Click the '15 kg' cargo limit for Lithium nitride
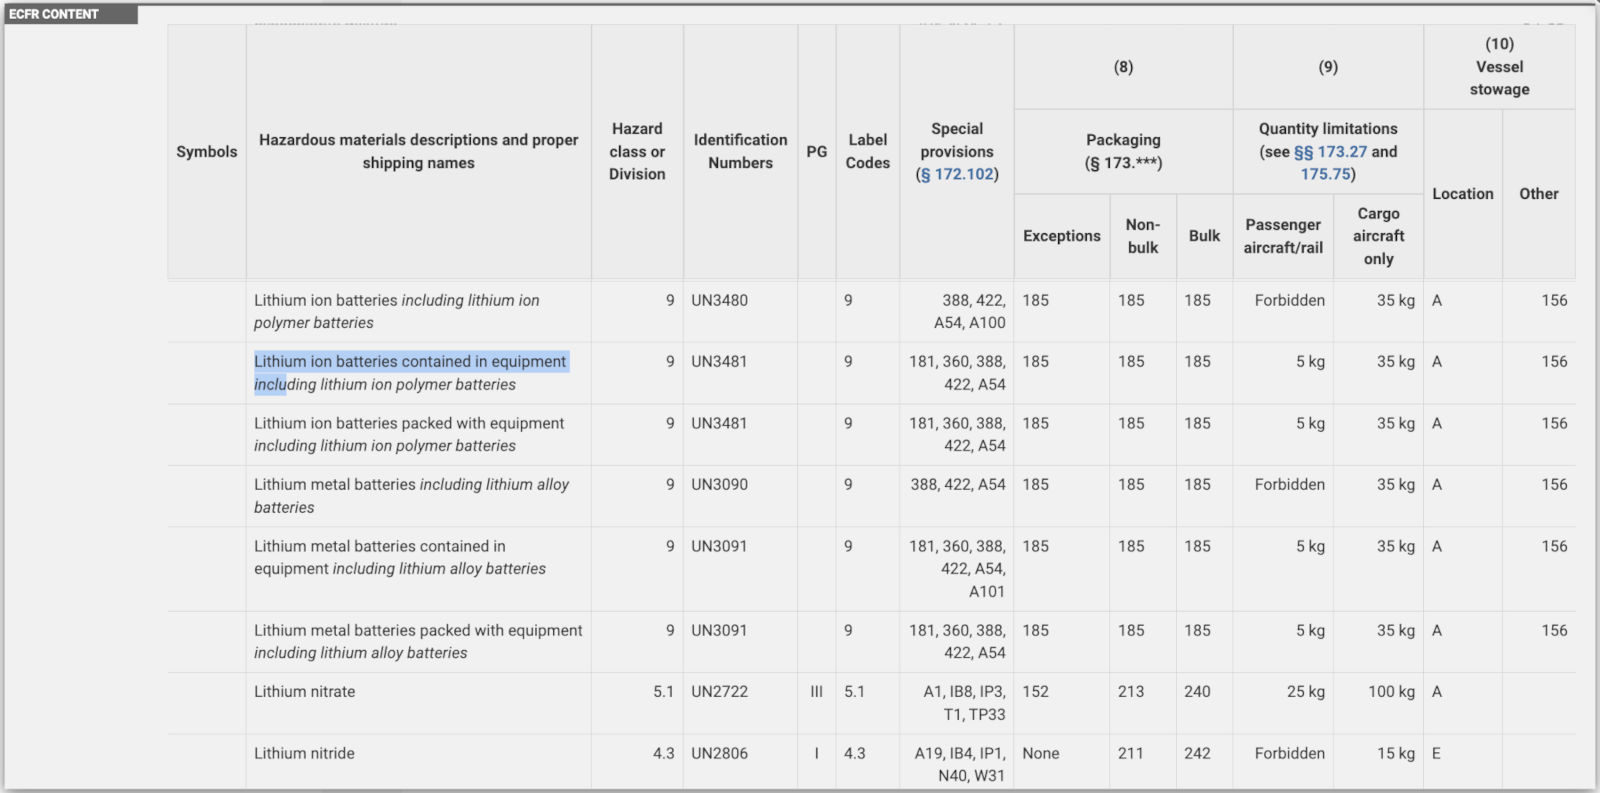The height and width of the screenshot is (793, 1600). [1396, 754]
